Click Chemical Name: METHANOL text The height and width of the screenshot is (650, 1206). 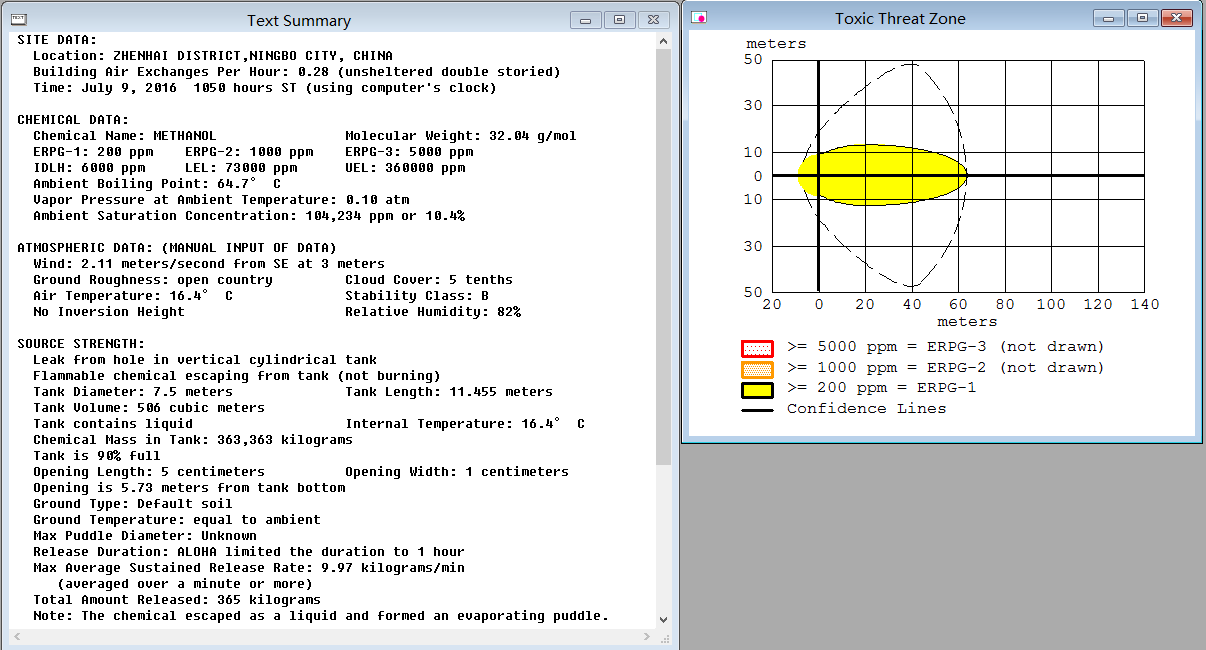tap(125, 136)
